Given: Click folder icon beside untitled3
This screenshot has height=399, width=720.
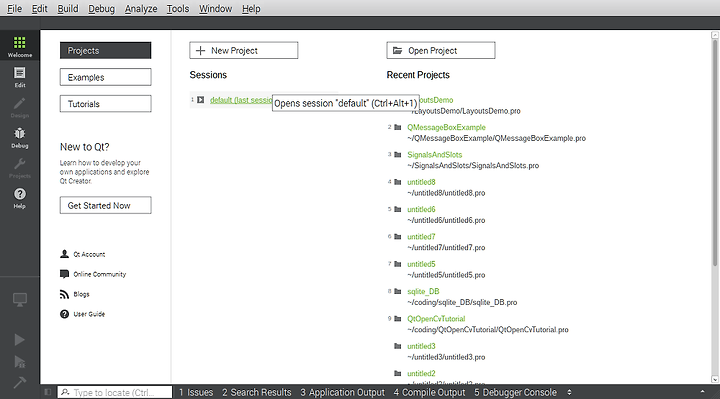Looking at the screenshot, I should pyautogui.click(x=398, y=346).
